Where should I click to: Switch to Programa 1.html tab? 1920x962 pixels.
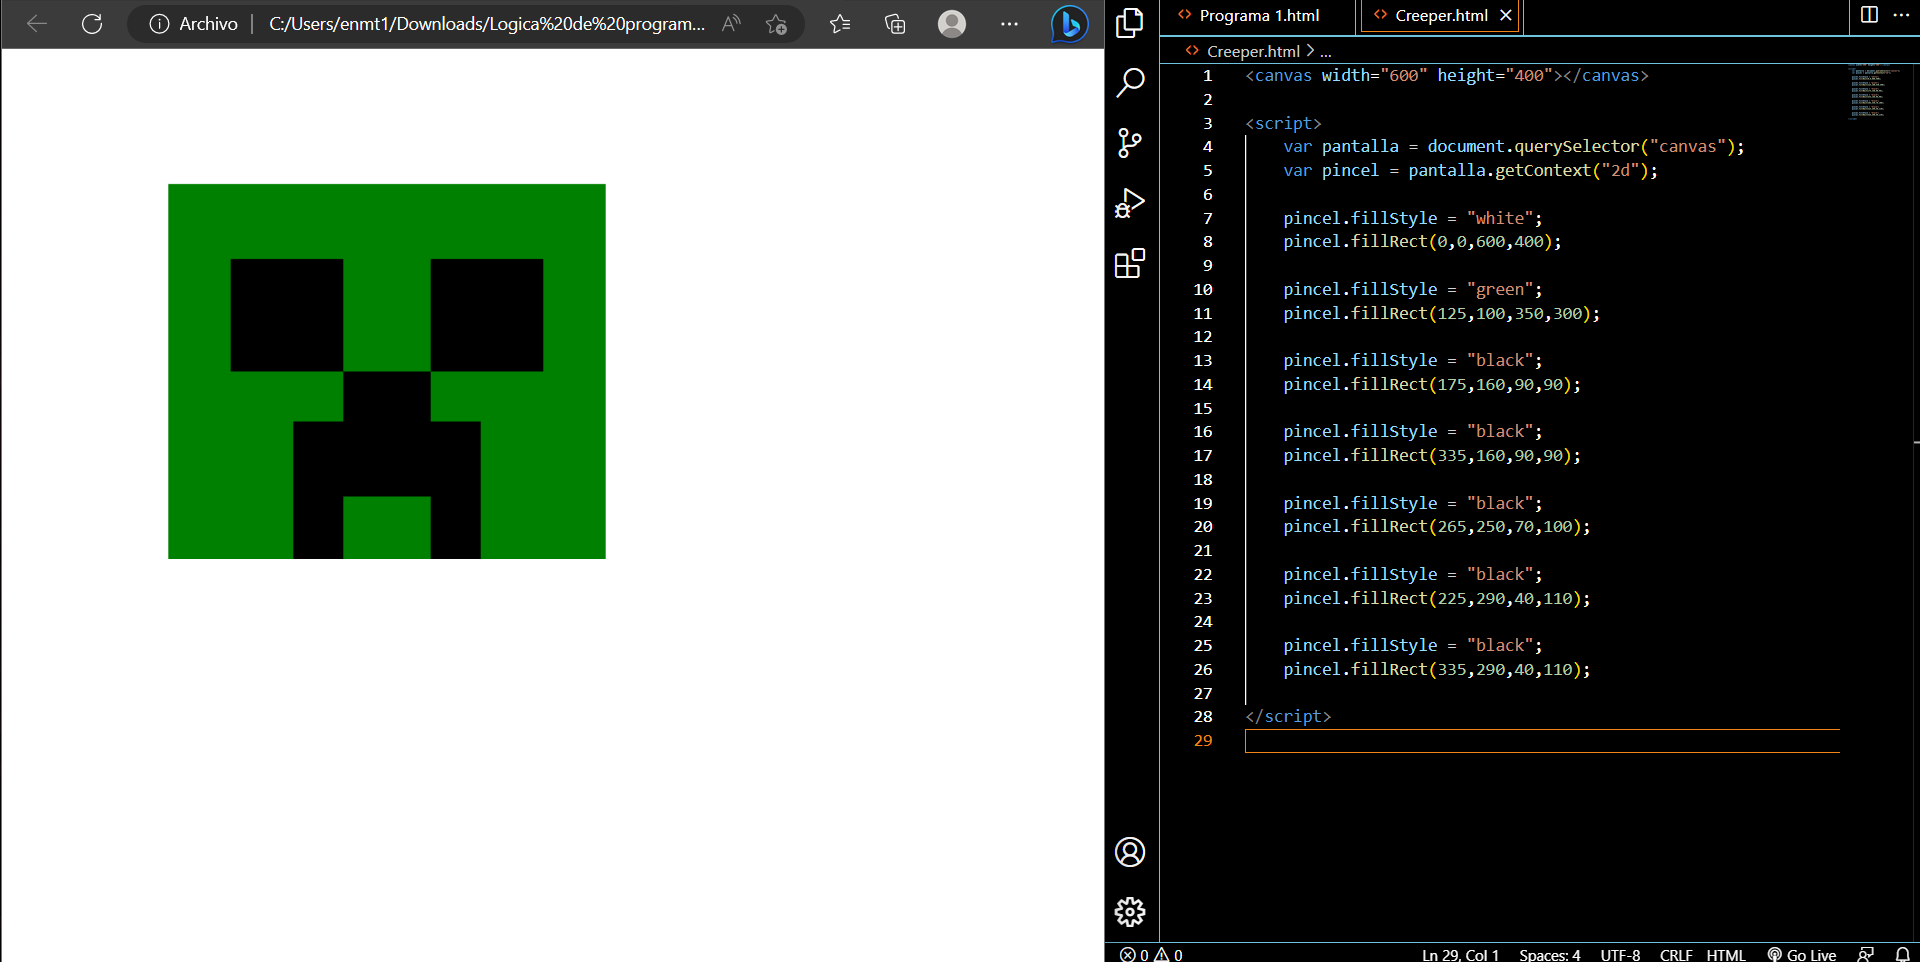(1259, 15)
